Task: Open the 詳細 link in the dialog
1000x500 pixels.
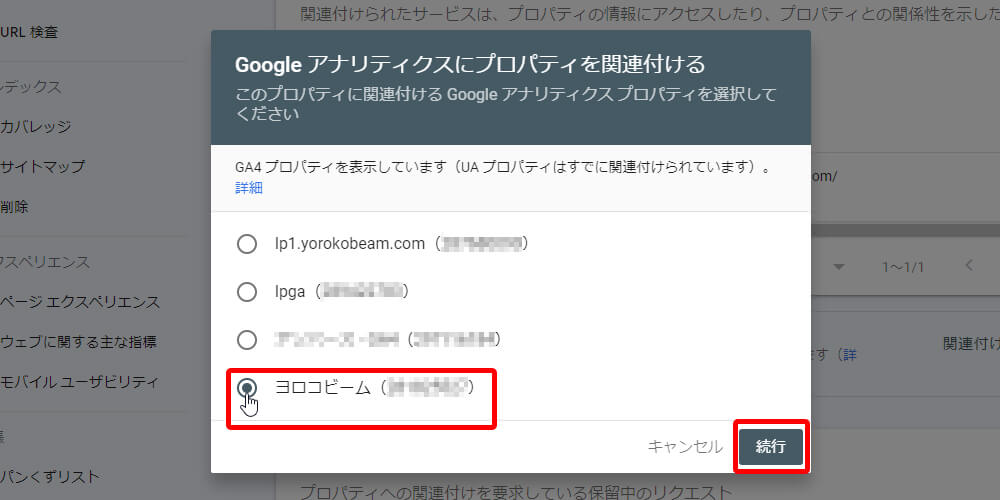Action: click(x=249, y=188)
